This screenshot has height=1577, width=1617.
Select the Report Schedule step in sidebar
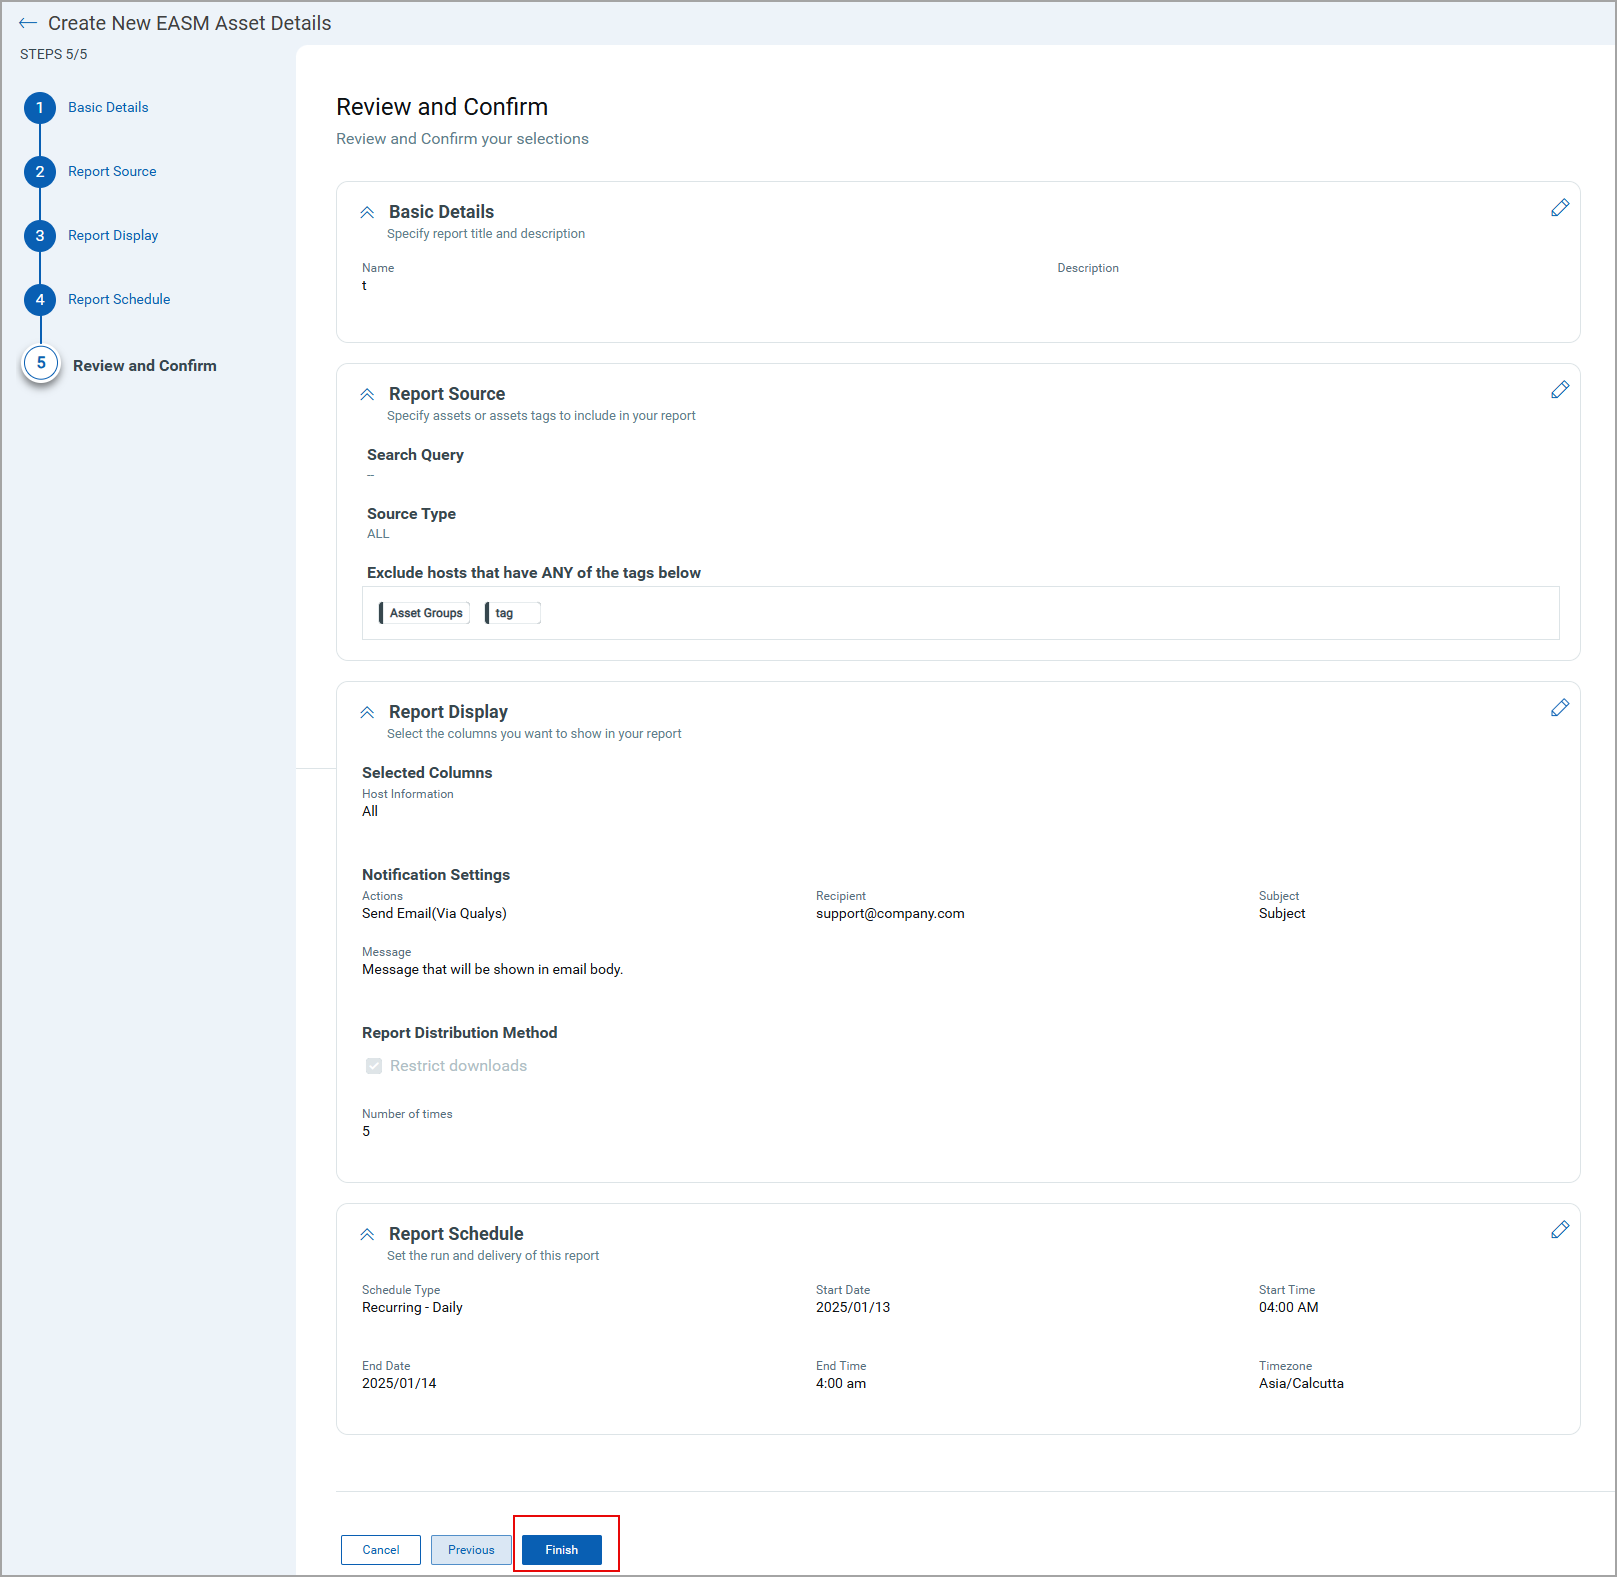click(118, 299)
